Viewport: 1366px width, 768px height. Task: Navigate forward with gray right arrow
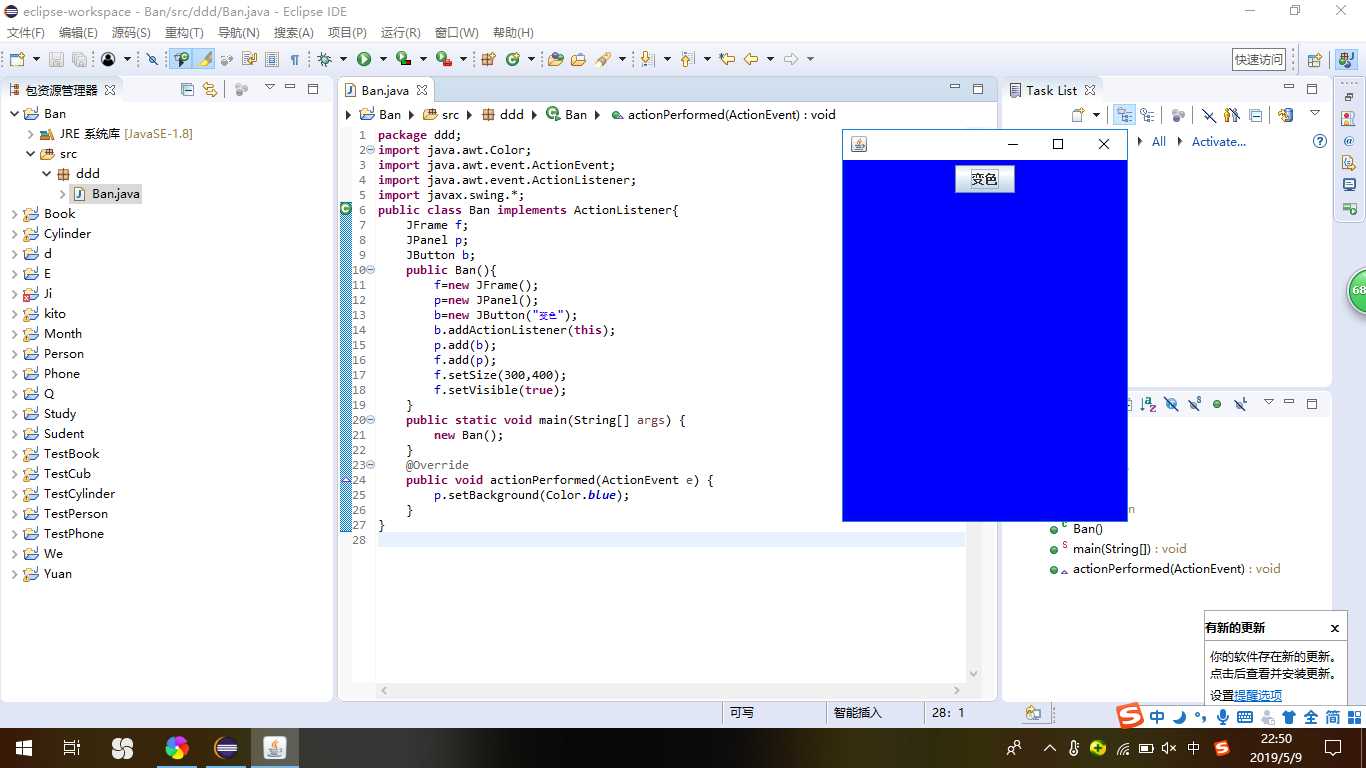pos(791,60)
